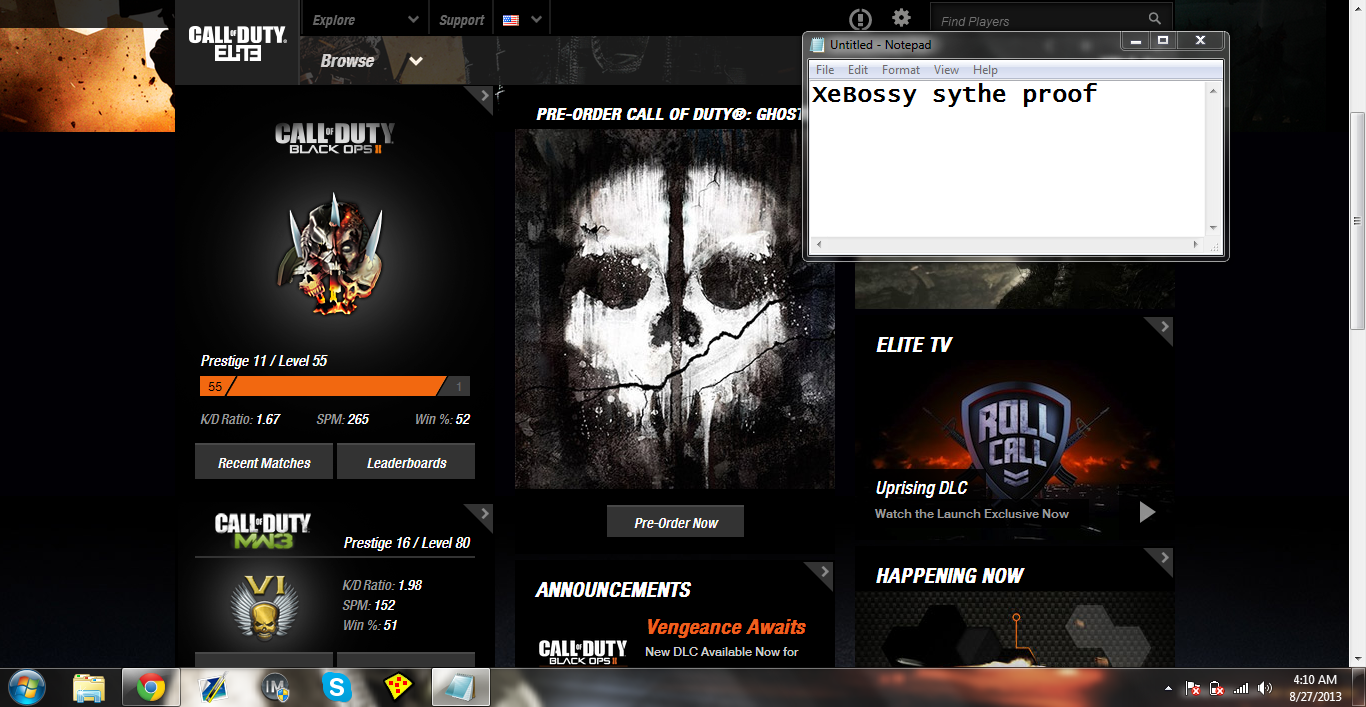This screenshot has height=707, width=1366.
Task: Click the taskbar clock showing 4:10 AM
Action: coord(1314,688)
